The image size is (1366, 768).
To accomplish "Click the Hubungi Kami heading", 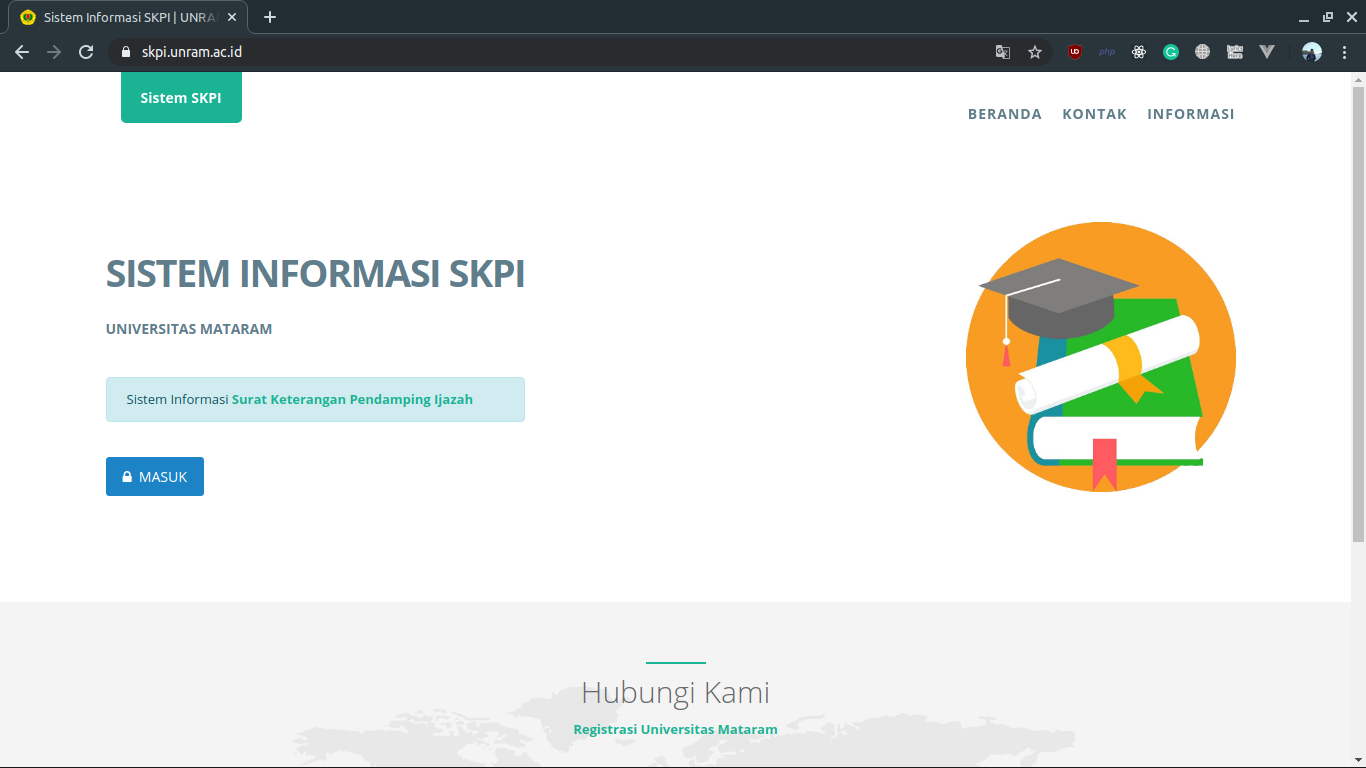I will pos(675,692).
